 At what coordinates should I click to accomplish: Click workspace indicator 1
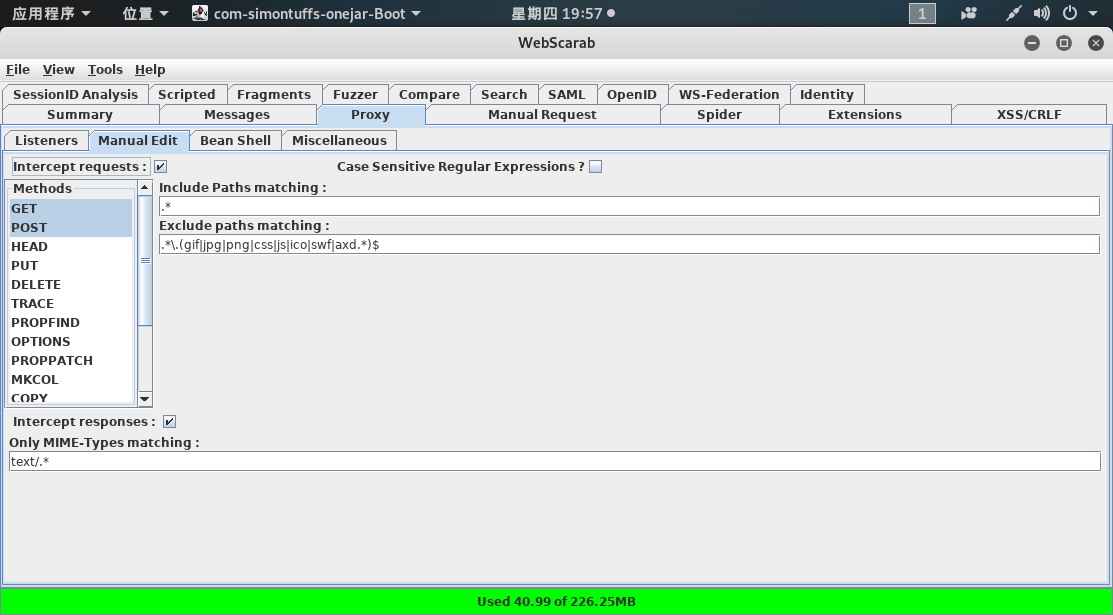pyautogui.click(x=922, y=13)
